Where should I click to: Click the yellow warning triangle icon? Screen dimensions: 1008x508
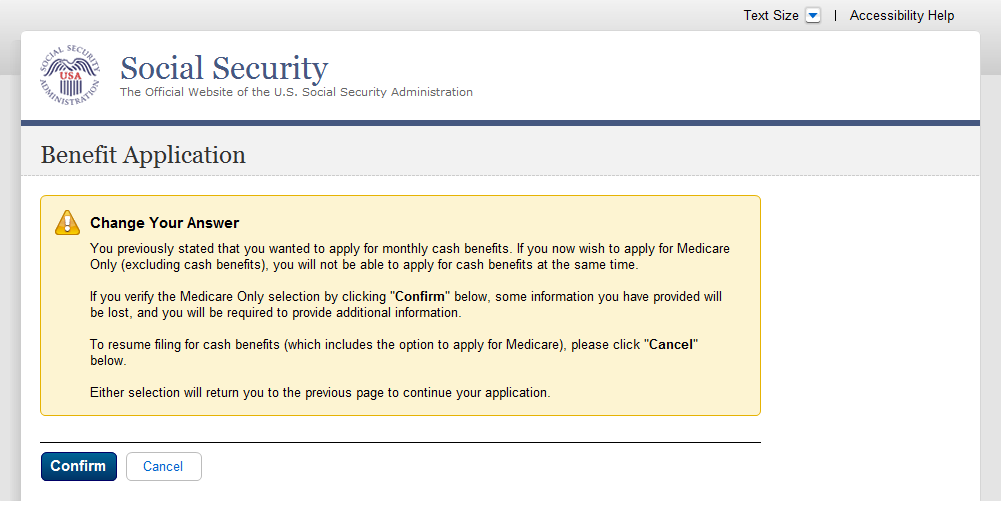(x=68, y=222)
